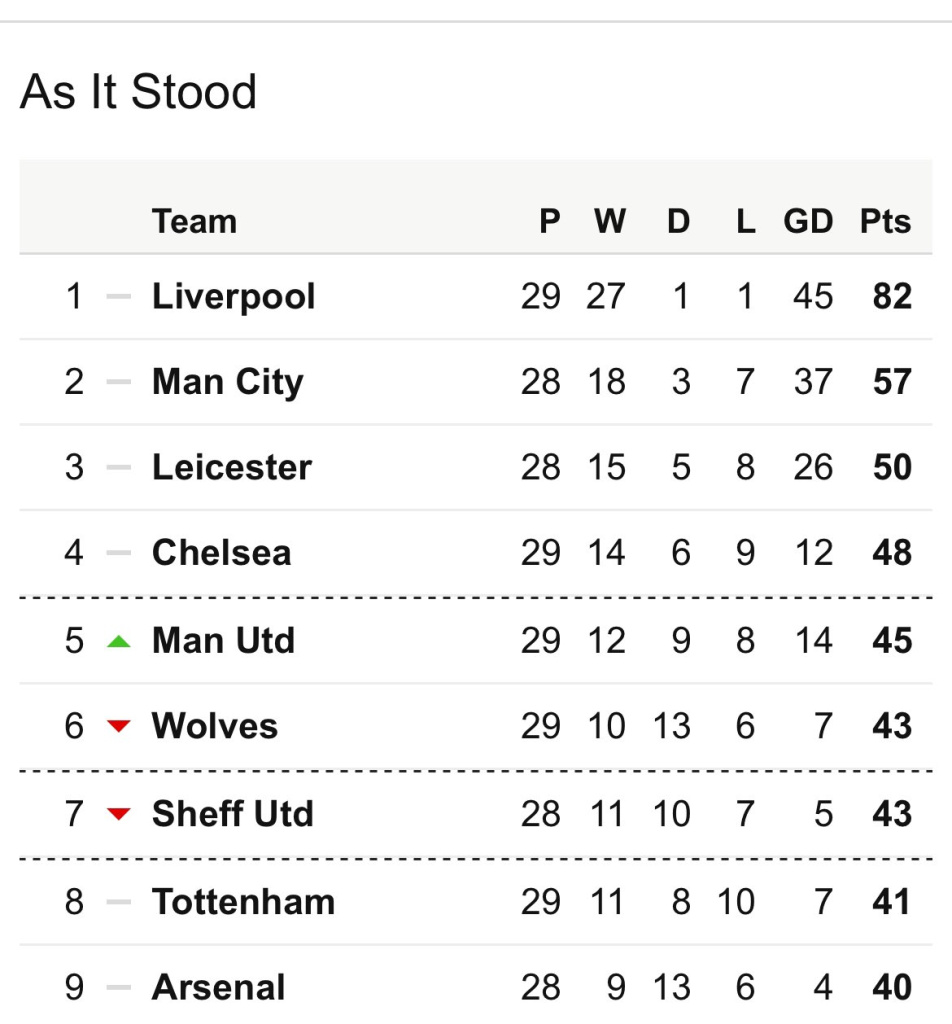
Task: Select the Tottenham team name
Action: (243, 902)
